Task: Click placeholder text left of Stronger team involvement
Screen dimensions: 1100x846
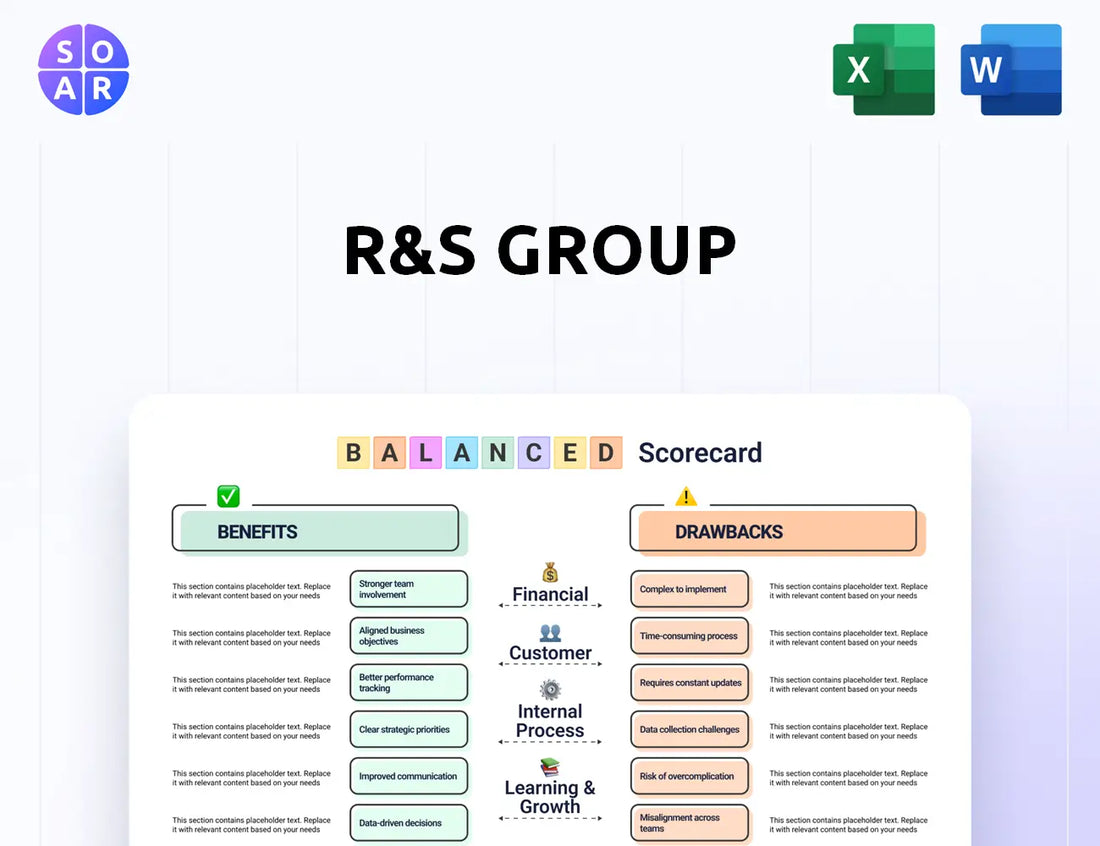Action: point(251,591)
